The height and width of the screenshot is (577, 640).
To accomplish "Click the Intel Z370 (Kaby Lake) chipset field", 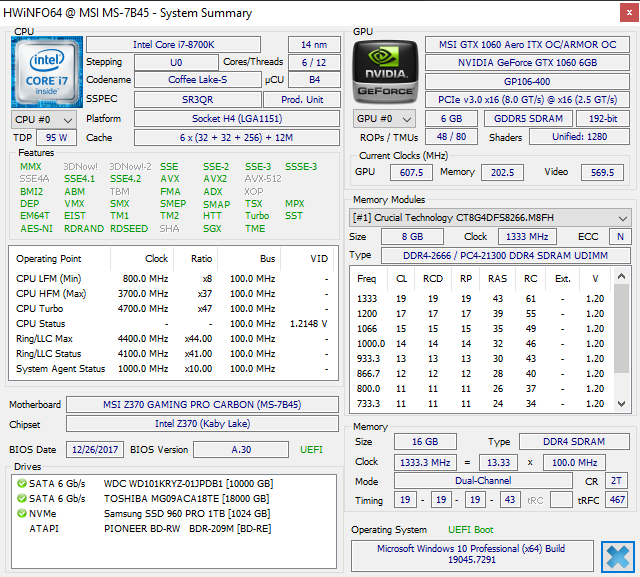I will coord(202,424).
